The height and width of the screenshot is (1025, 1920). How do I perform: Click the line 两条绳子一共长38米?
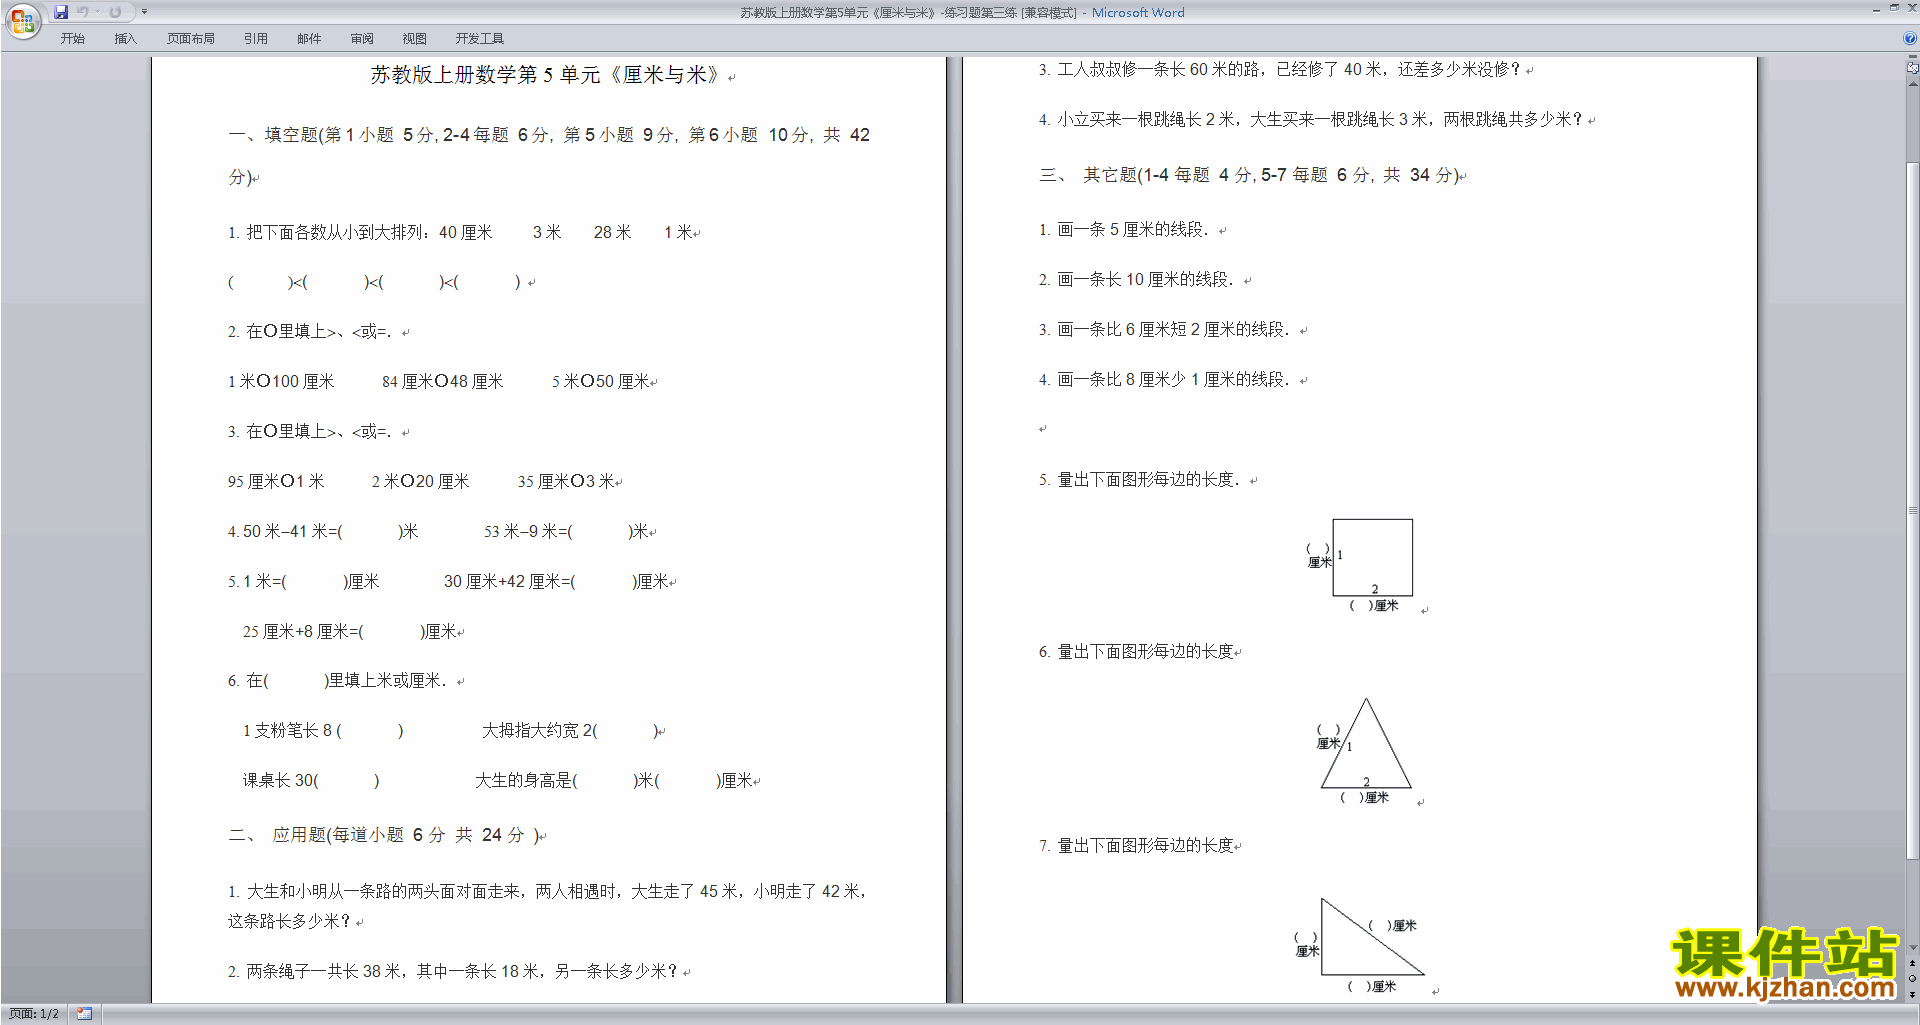click(453, 971)
